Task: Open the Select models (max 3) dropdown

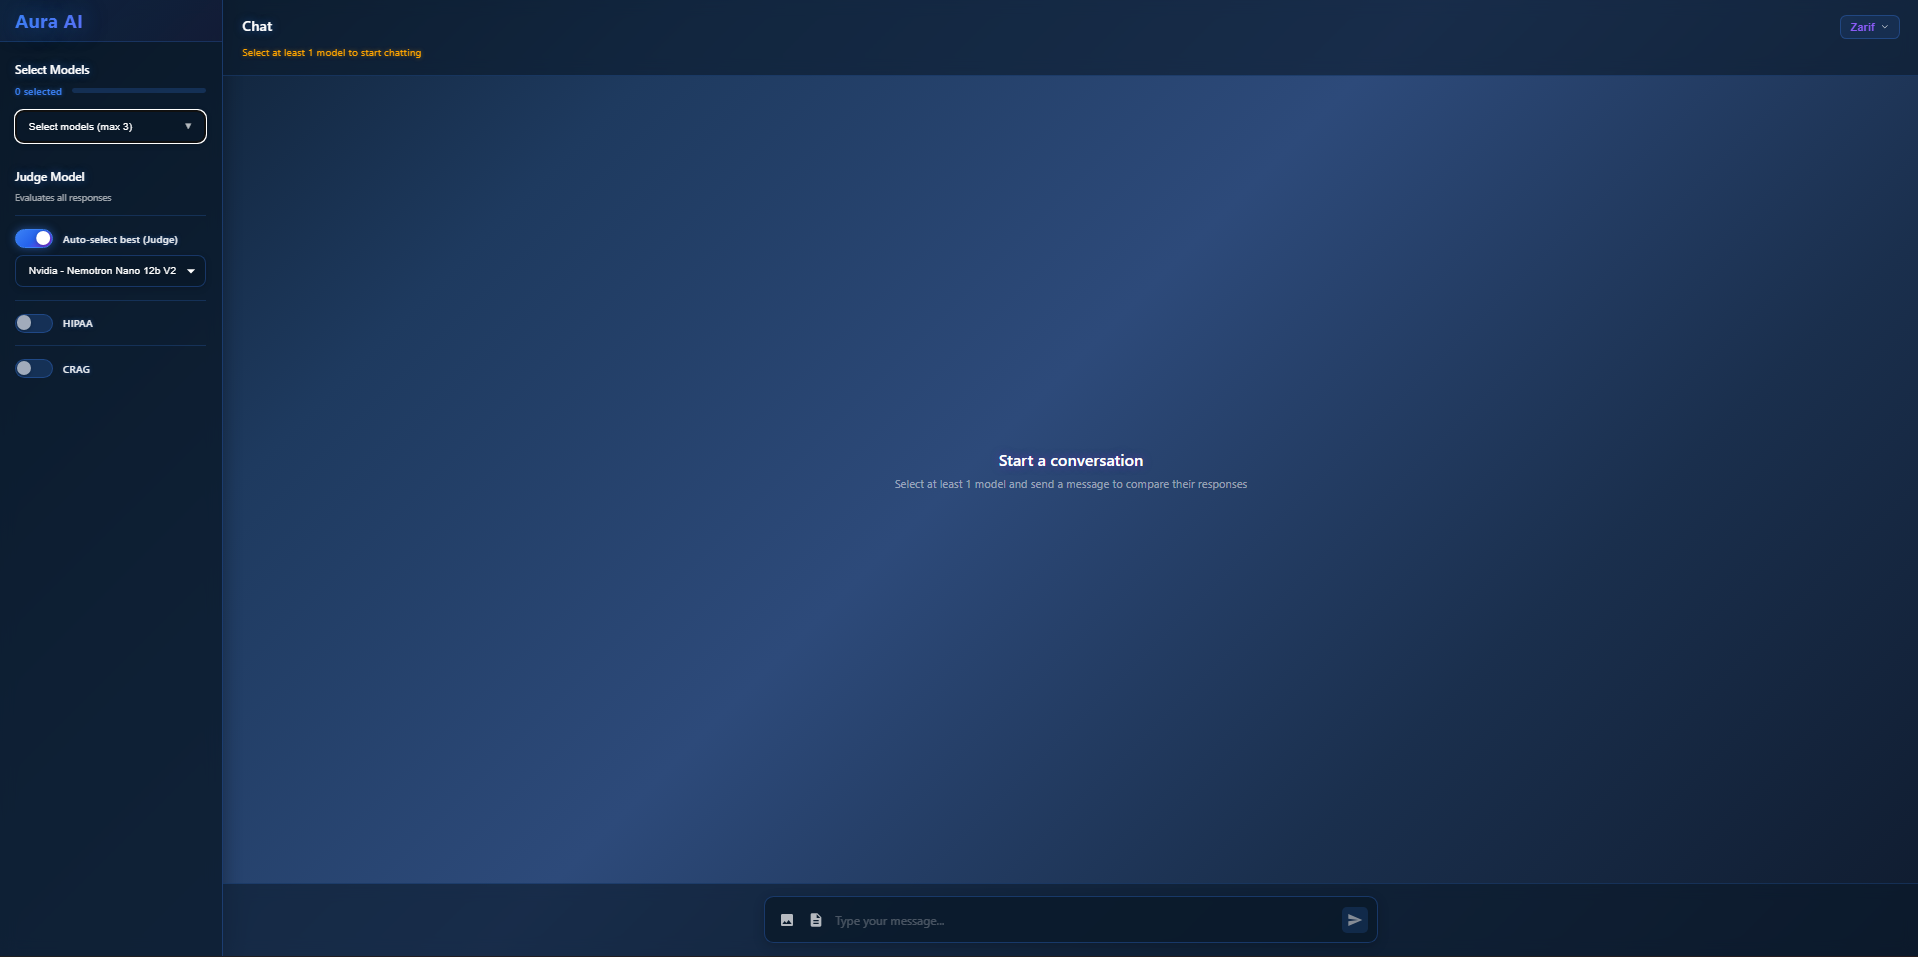Action: click(x=110, y=127)
